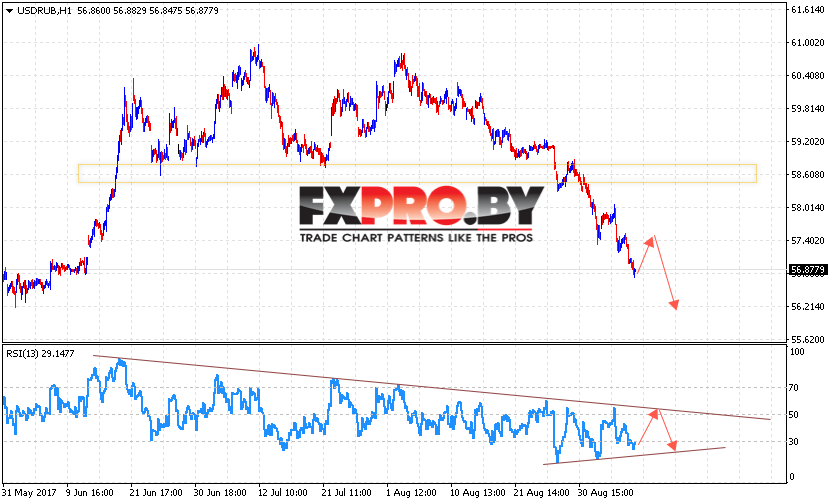This screenshot has height=504, width=829.
Task: Select price scale value 57.4020
Action: click(807, 241)
